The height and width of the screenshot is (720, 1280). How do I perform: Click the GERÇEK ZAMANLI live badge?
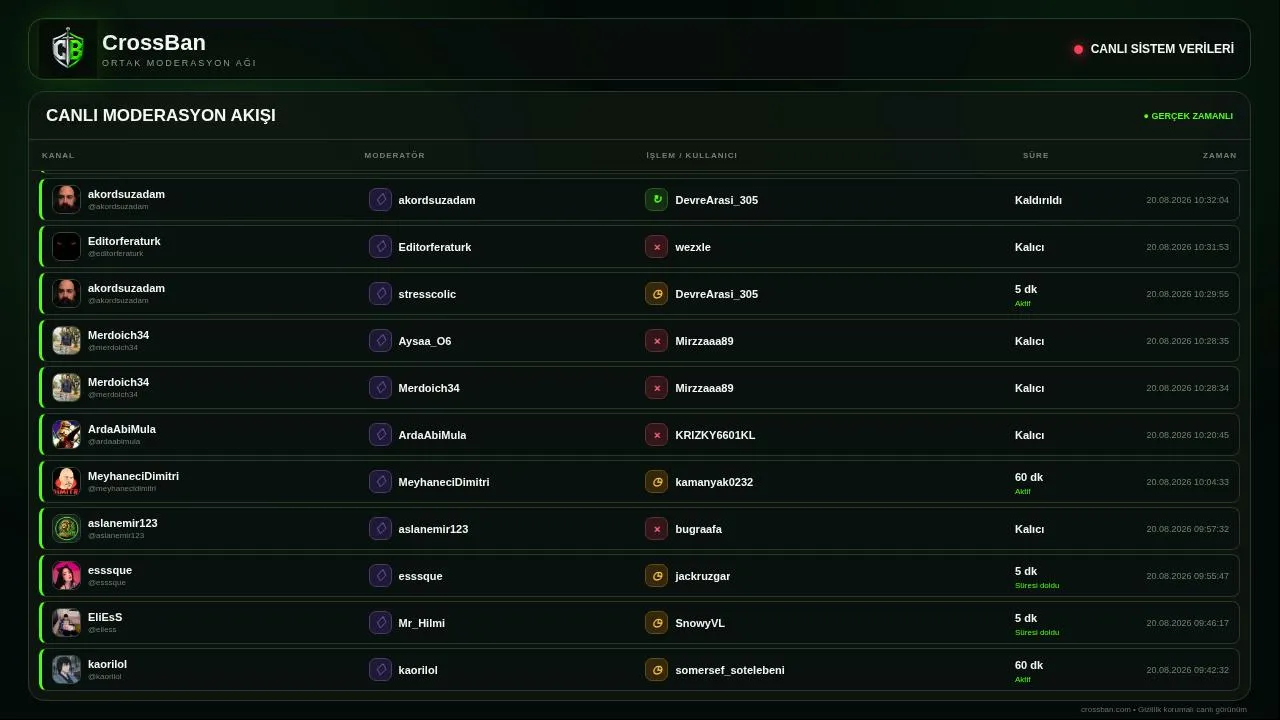(1188, 116)
